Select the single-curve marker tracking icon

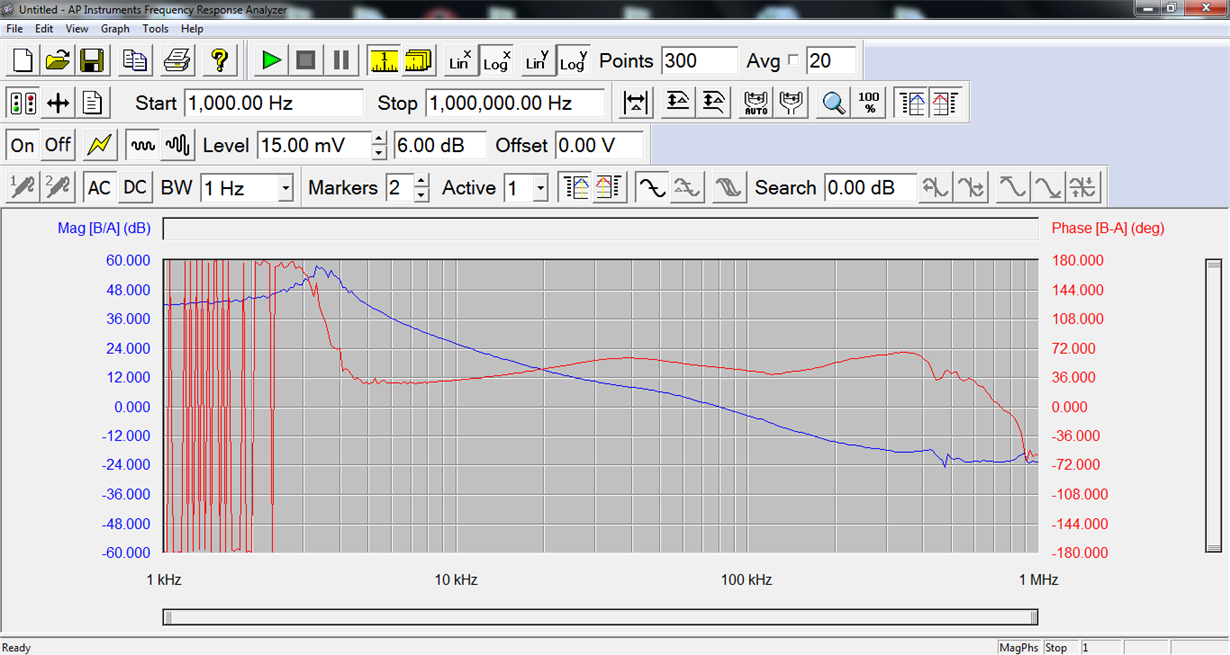point(652,187)
